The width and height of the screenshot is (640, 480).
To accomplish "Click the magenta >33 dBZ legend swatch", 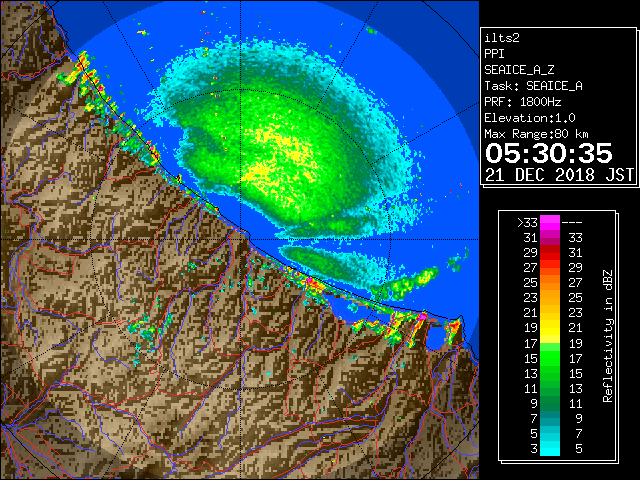I will pos(550,223).
